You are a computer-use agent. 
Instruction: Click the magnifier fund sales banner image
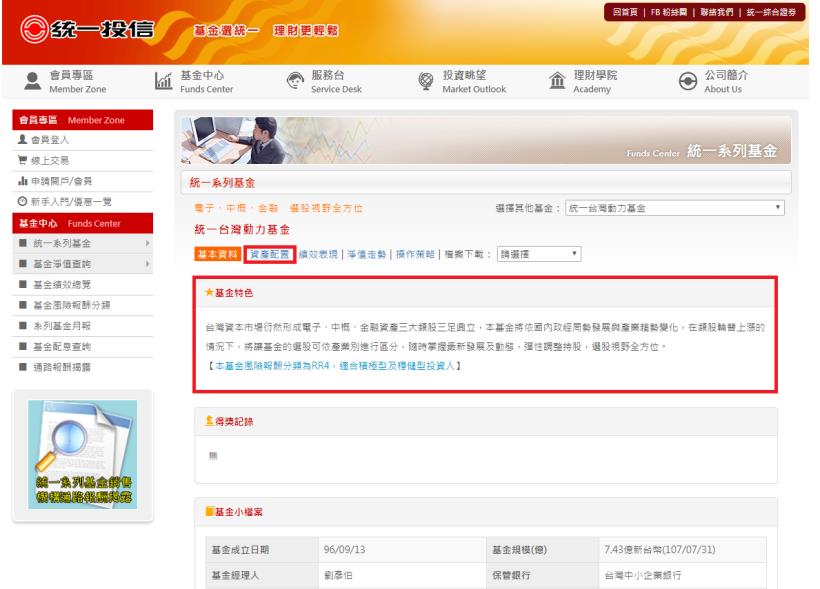[x=82, y=454]
